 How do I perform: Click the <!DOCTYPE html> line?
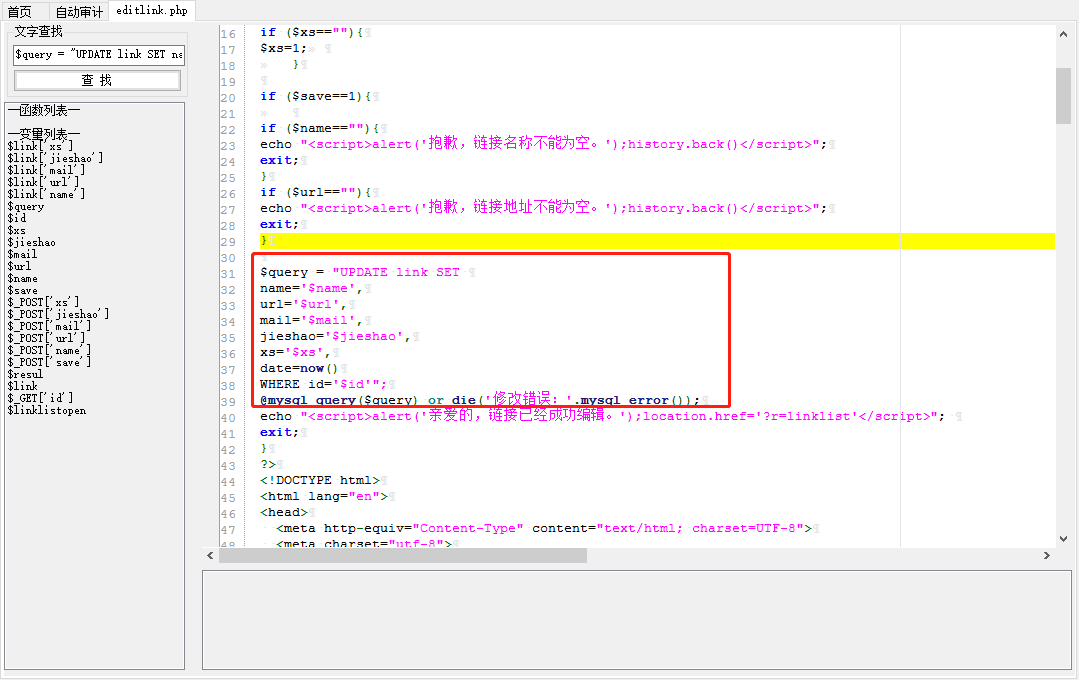[x=320, y=480]
